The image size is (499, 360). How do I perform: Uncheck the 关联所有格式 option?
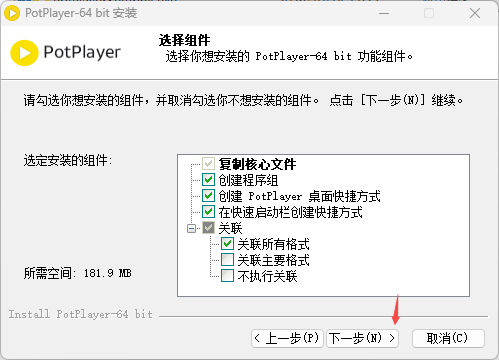coord(227,244)
